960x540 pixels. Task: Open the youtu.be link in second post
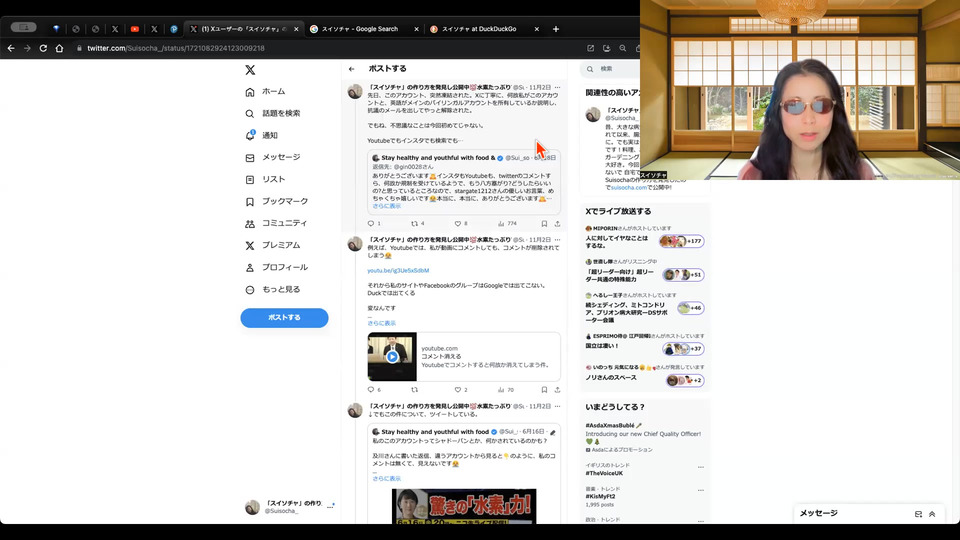tap(398, 271)
